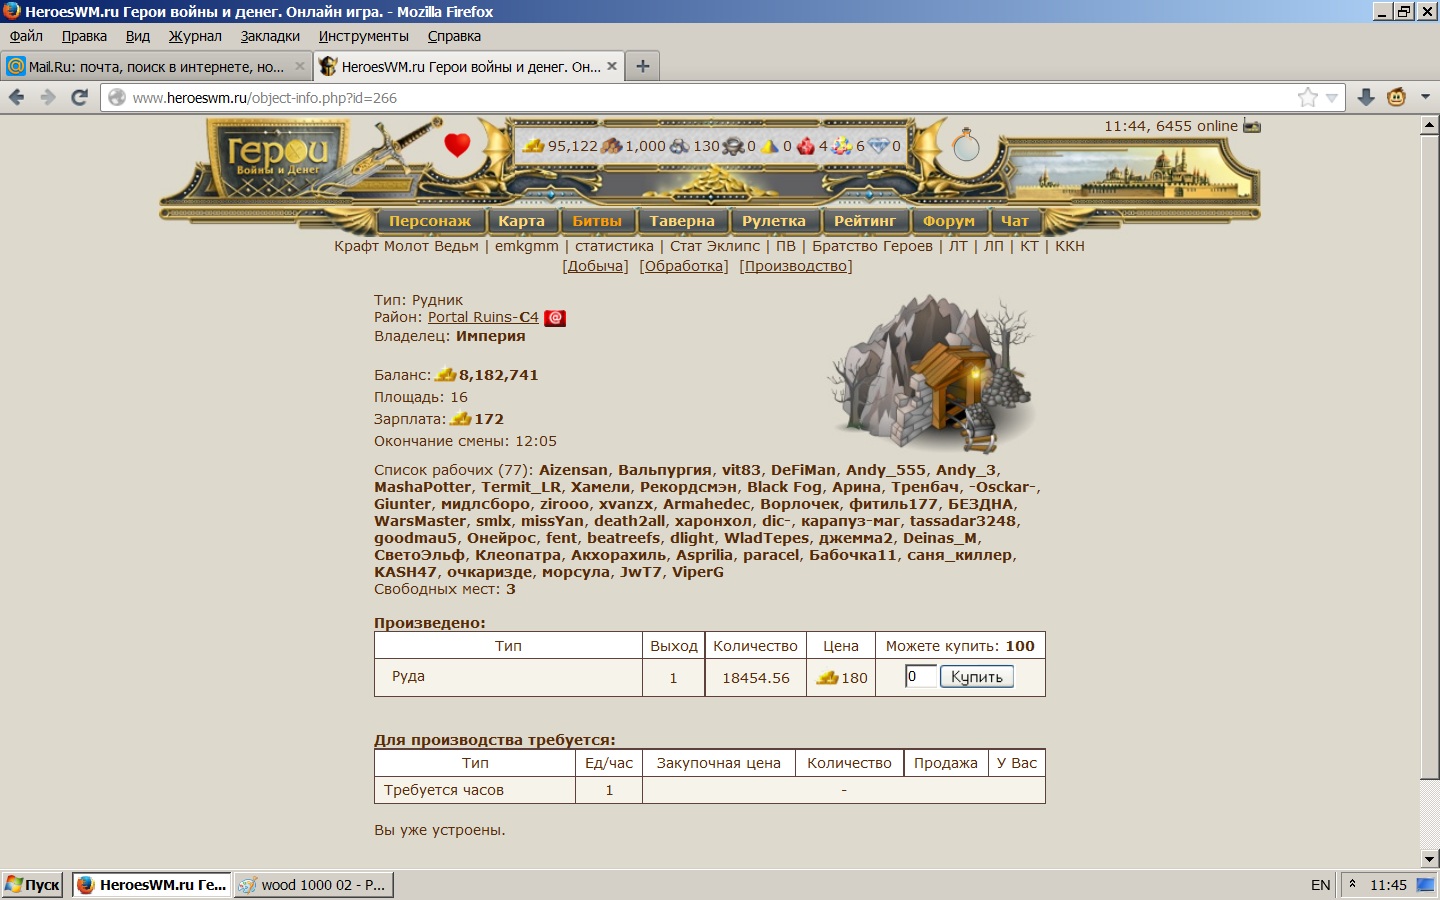Open the Крафт Молот Ведьм link
The width and height of the screenshot is (1440, 900).
point(406,246)
